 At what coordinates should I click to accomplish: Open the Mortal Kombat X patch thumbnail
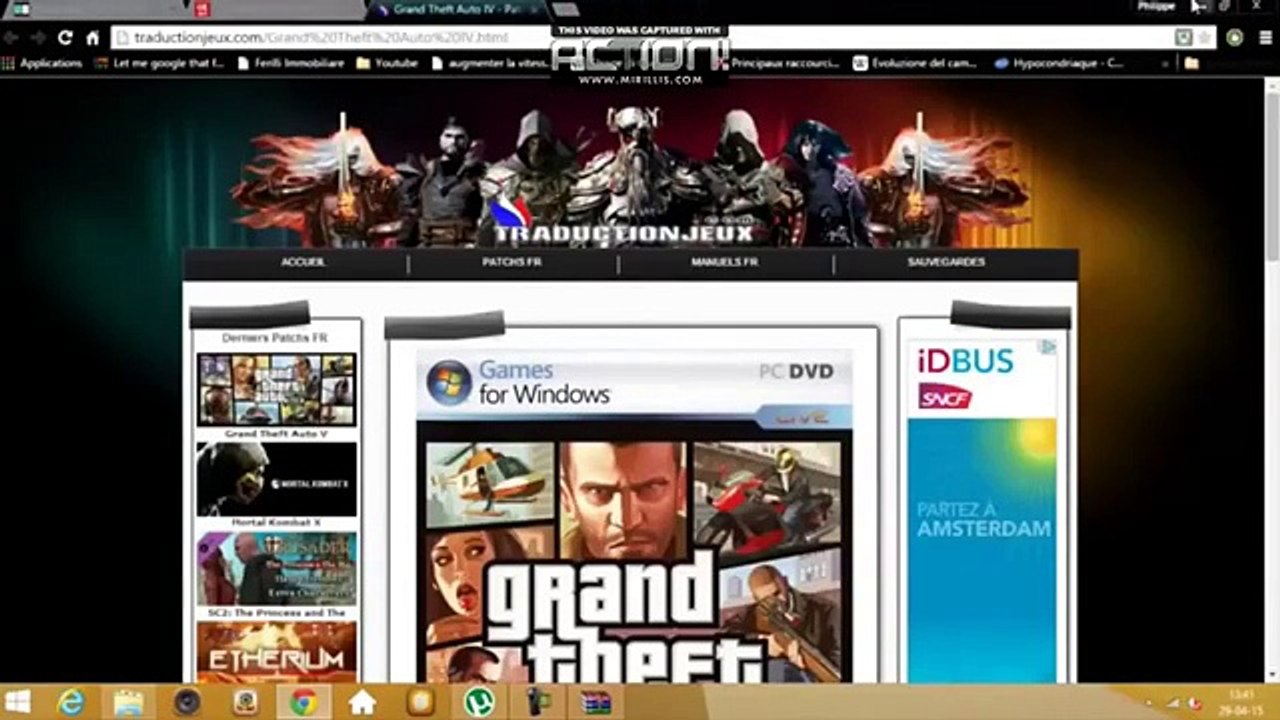click(x=276, y=479)
